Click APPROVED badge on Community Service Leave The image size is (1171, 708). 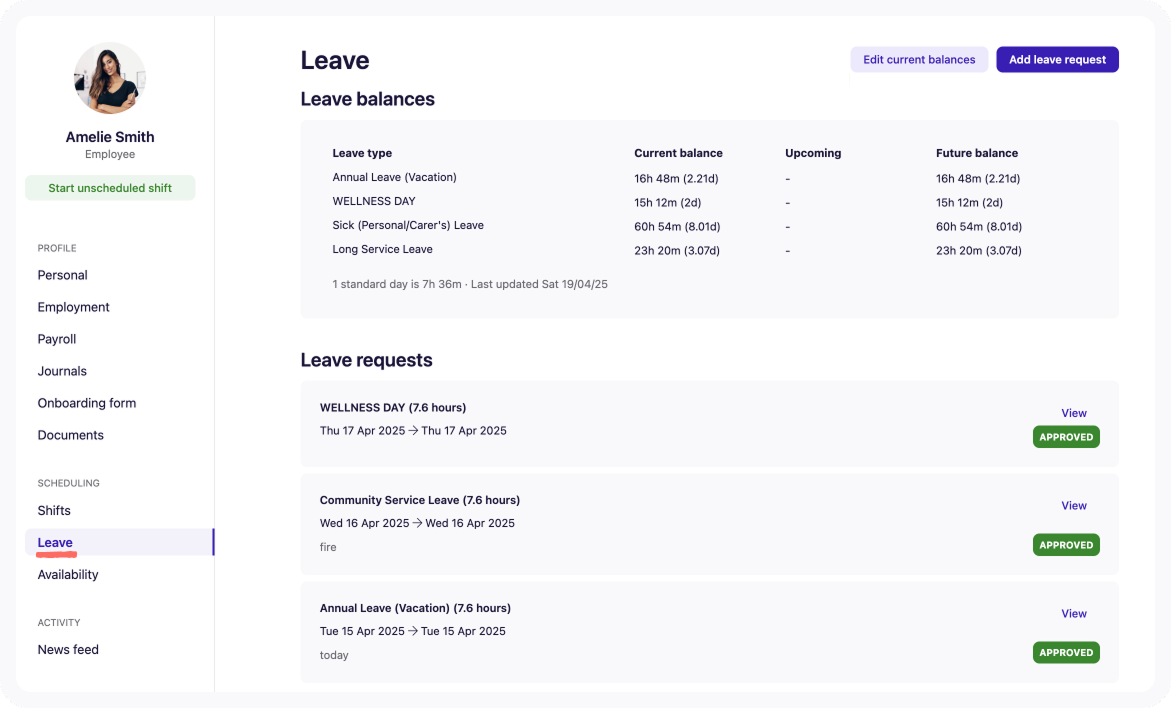(1066, 545)
